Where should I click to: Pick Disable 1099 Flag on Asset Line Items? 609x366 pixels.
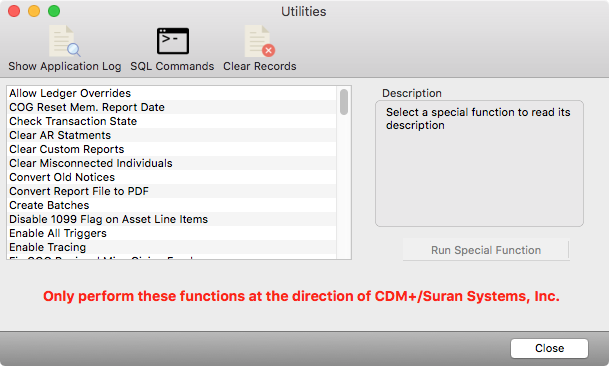[171, 219]
